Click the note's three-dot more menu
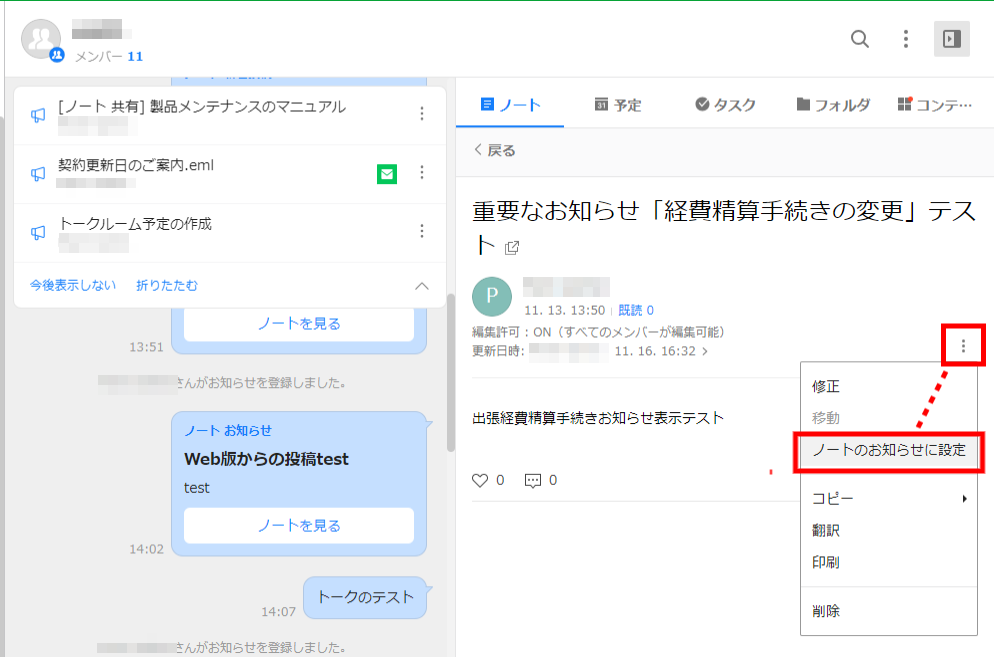This screenshot has width=994, height=657. click(x=963, y=346)
